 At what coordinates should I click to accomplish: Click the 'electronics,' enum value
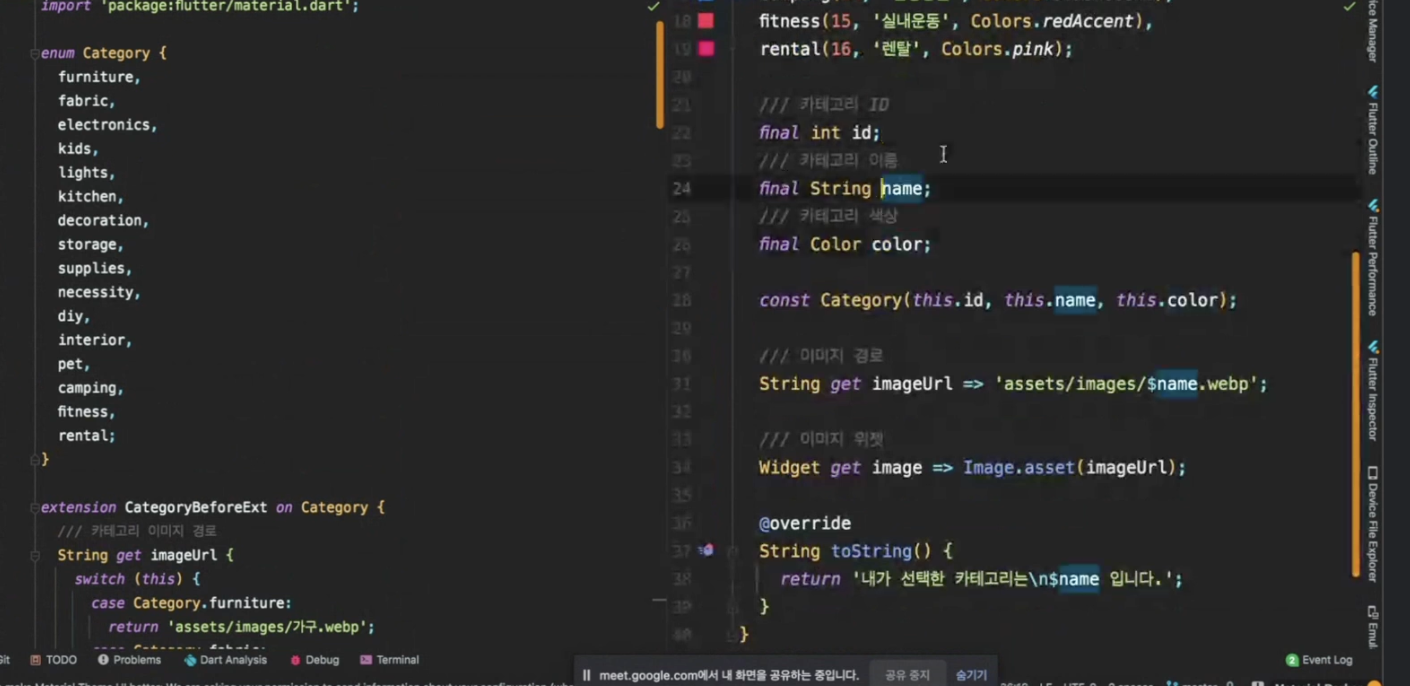coord(107,125)
